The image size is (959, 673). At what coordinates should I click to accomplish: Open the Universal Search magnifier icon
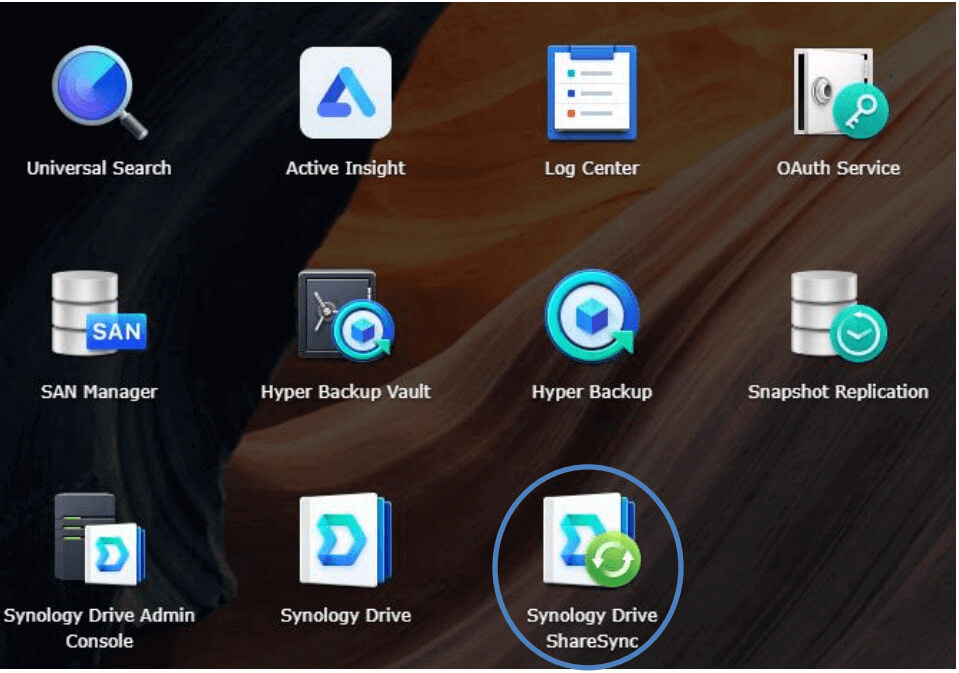[100, 92]
